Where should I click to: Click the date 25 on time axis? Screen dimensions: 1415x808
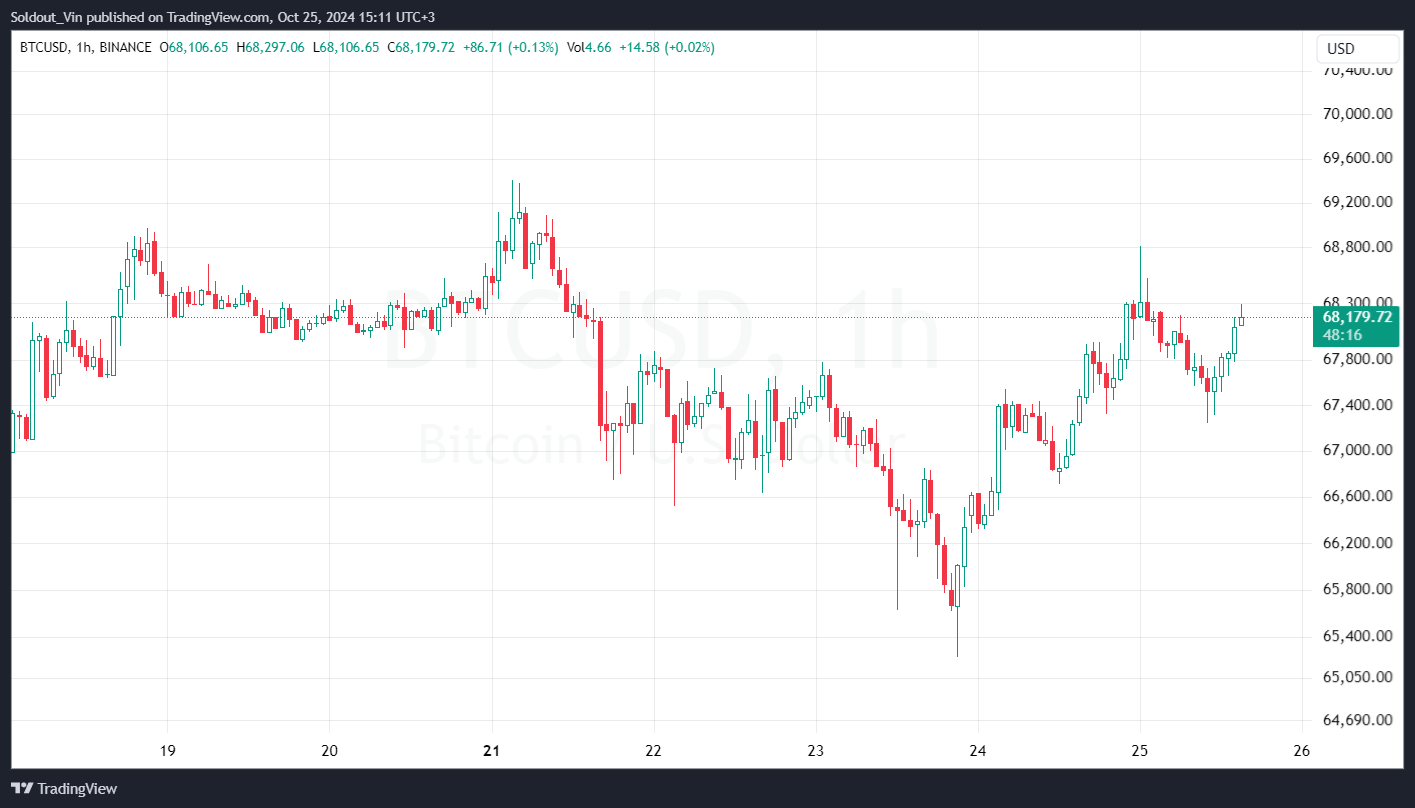(1139, 751)
